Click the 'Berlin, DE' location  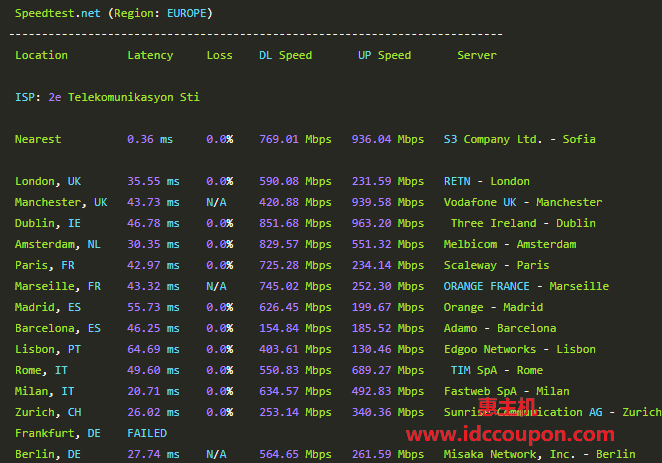(48, 454)
